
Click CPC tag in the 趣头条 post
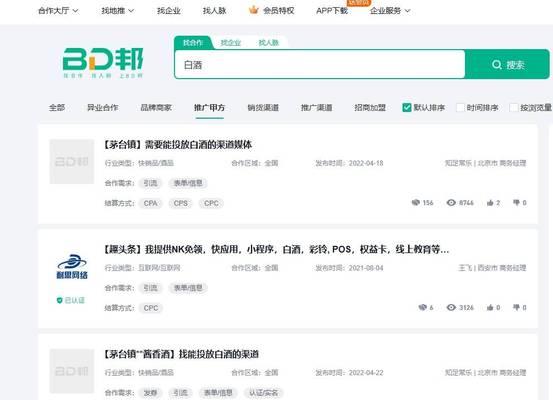pyautogui.click(x=151, y=308)
